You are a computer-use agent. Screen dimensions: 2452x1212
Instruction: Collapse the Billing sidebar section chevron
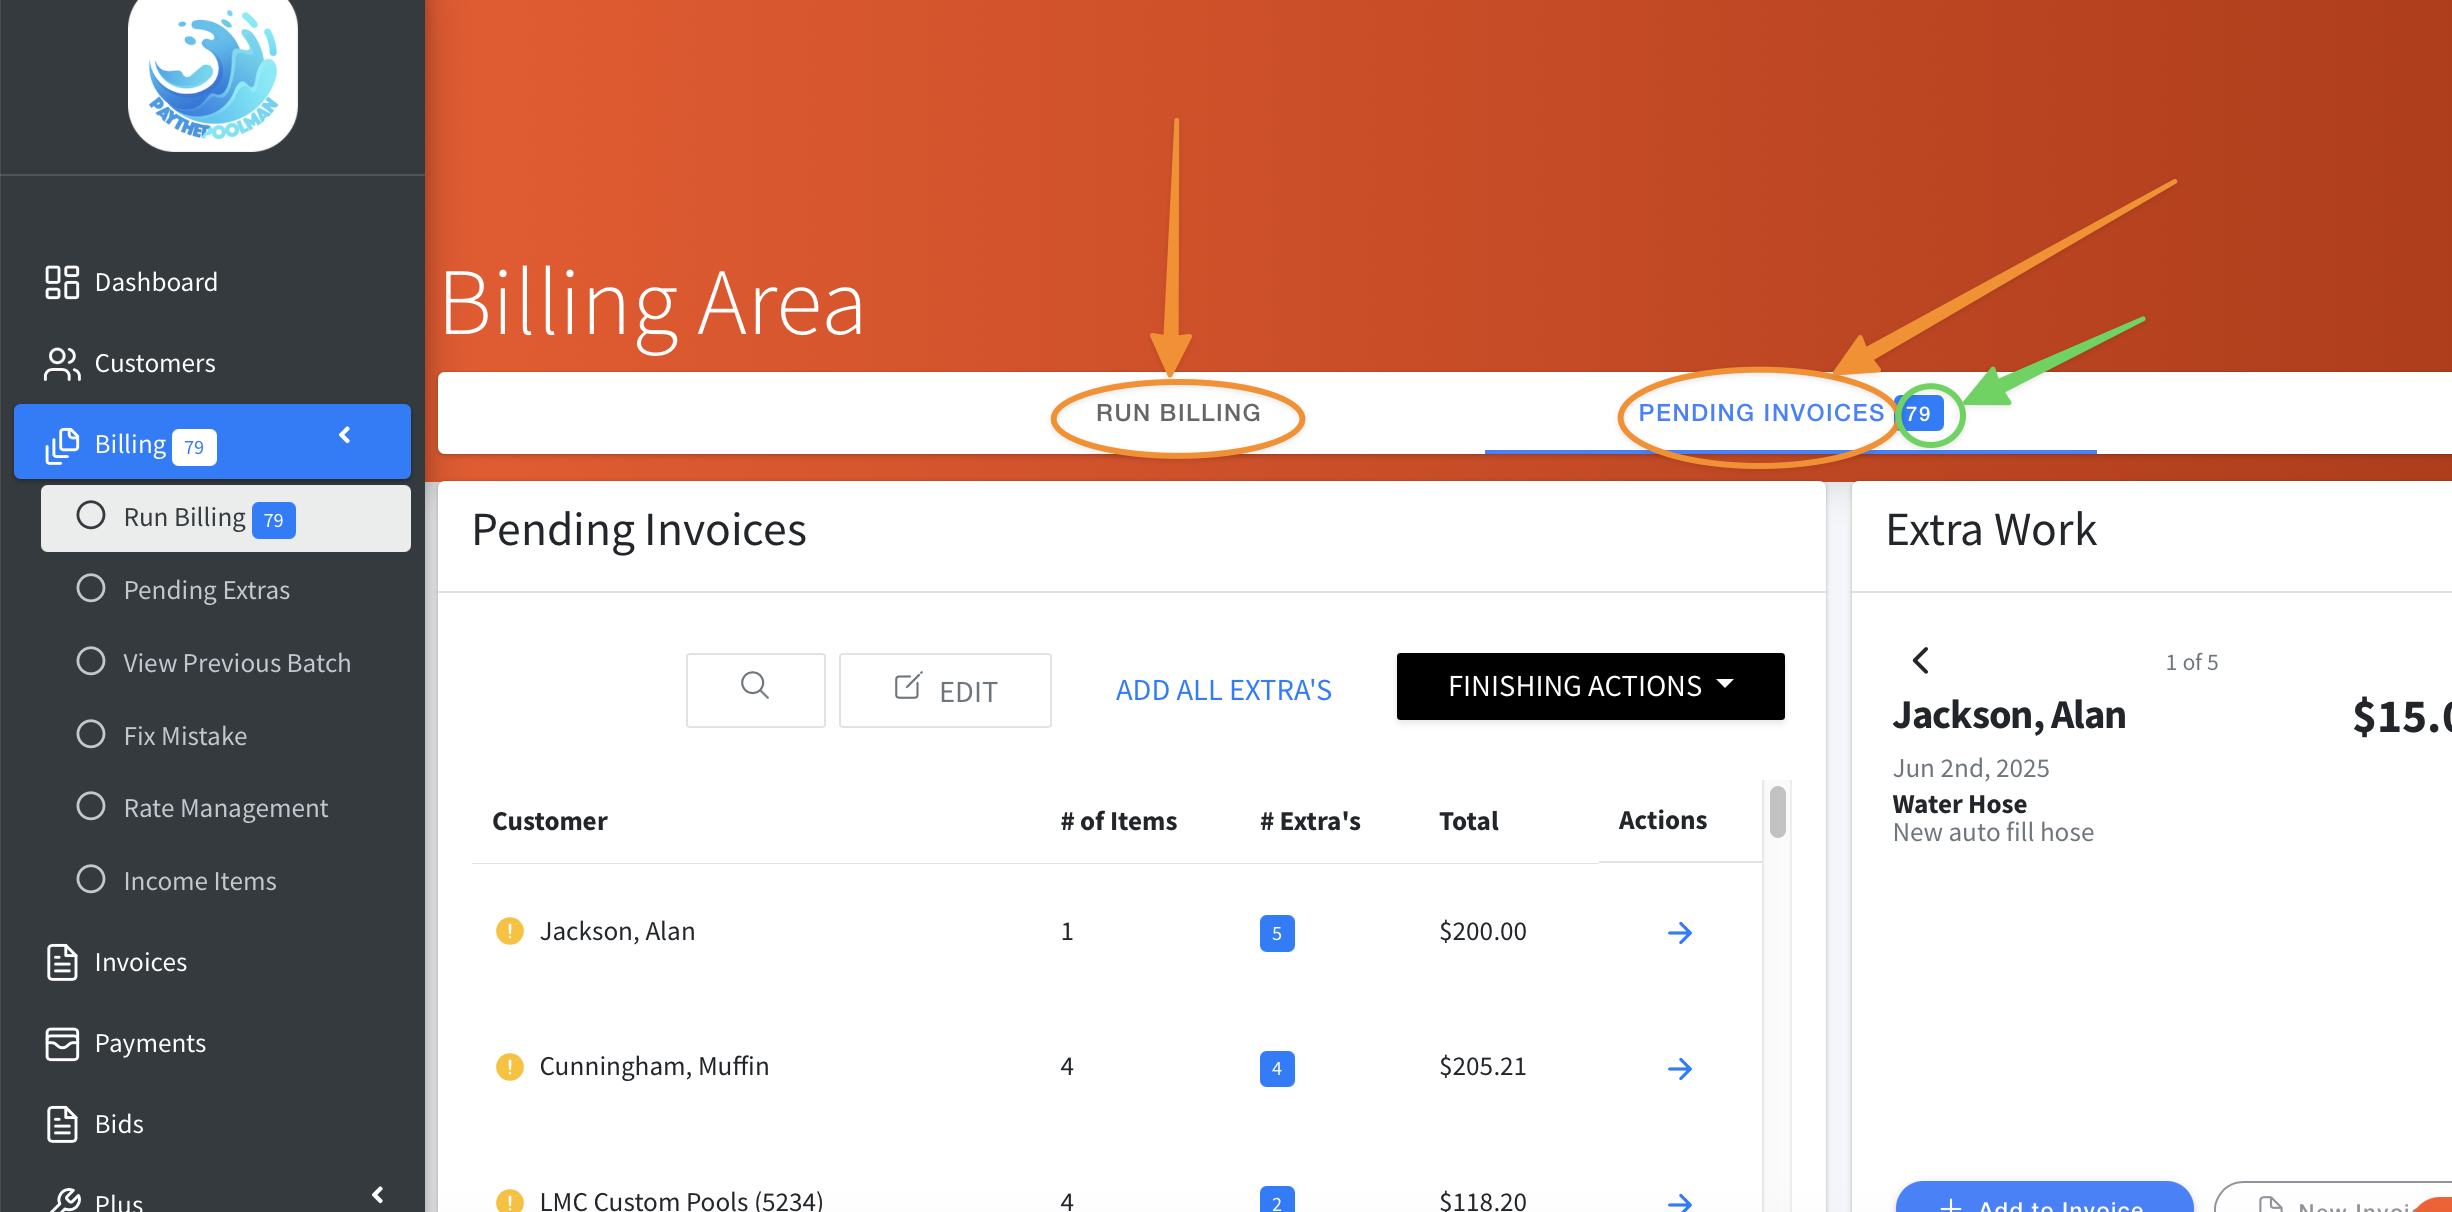(x=345, y=435)
